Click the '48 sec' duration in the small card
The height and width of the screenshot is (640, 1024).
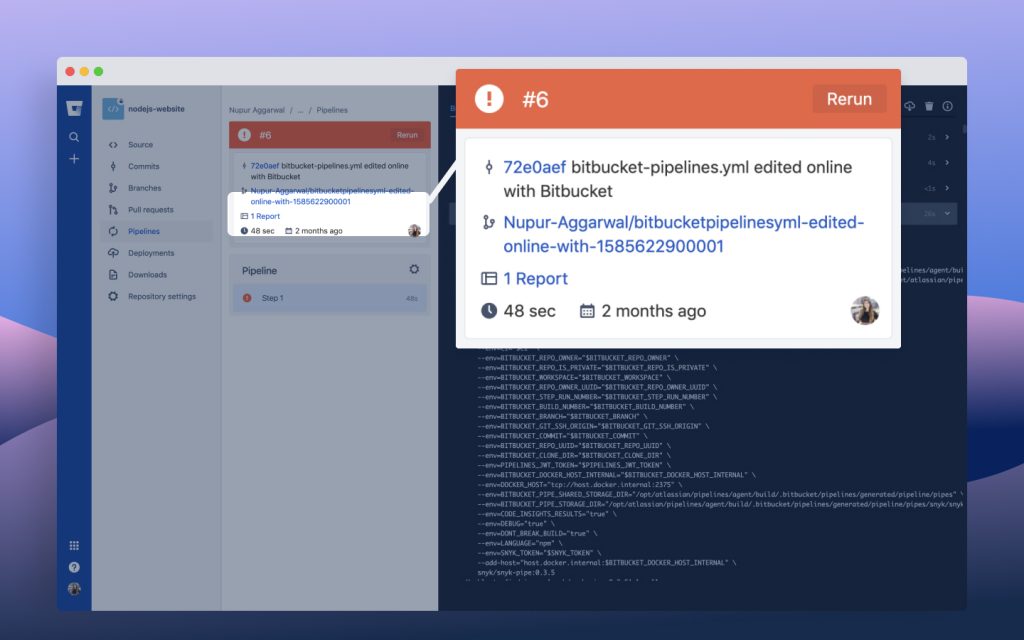(263, 231)
